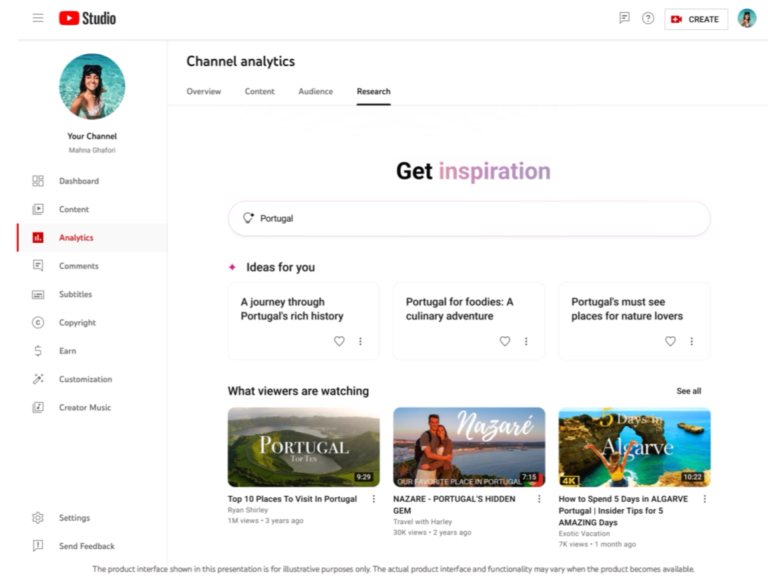Click the Dashboard sidebar icon

(38, 181)
